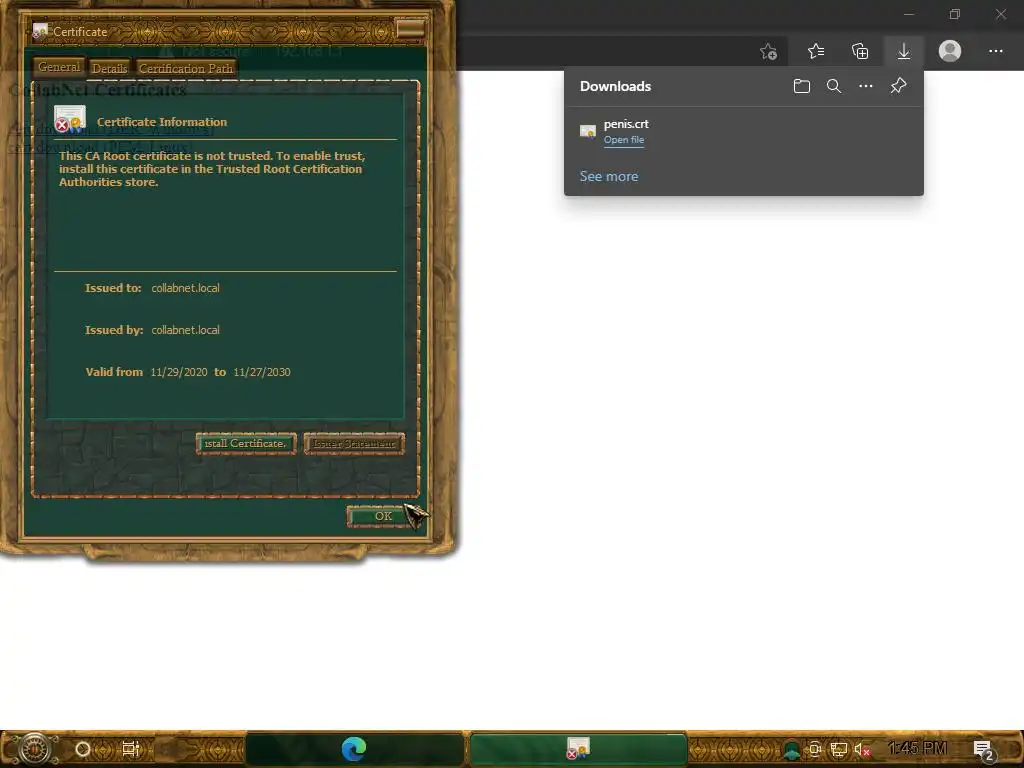Click the downloaded .crt file icon
The width and height of the screenshot is (1024, 768).
click(588, 132)
